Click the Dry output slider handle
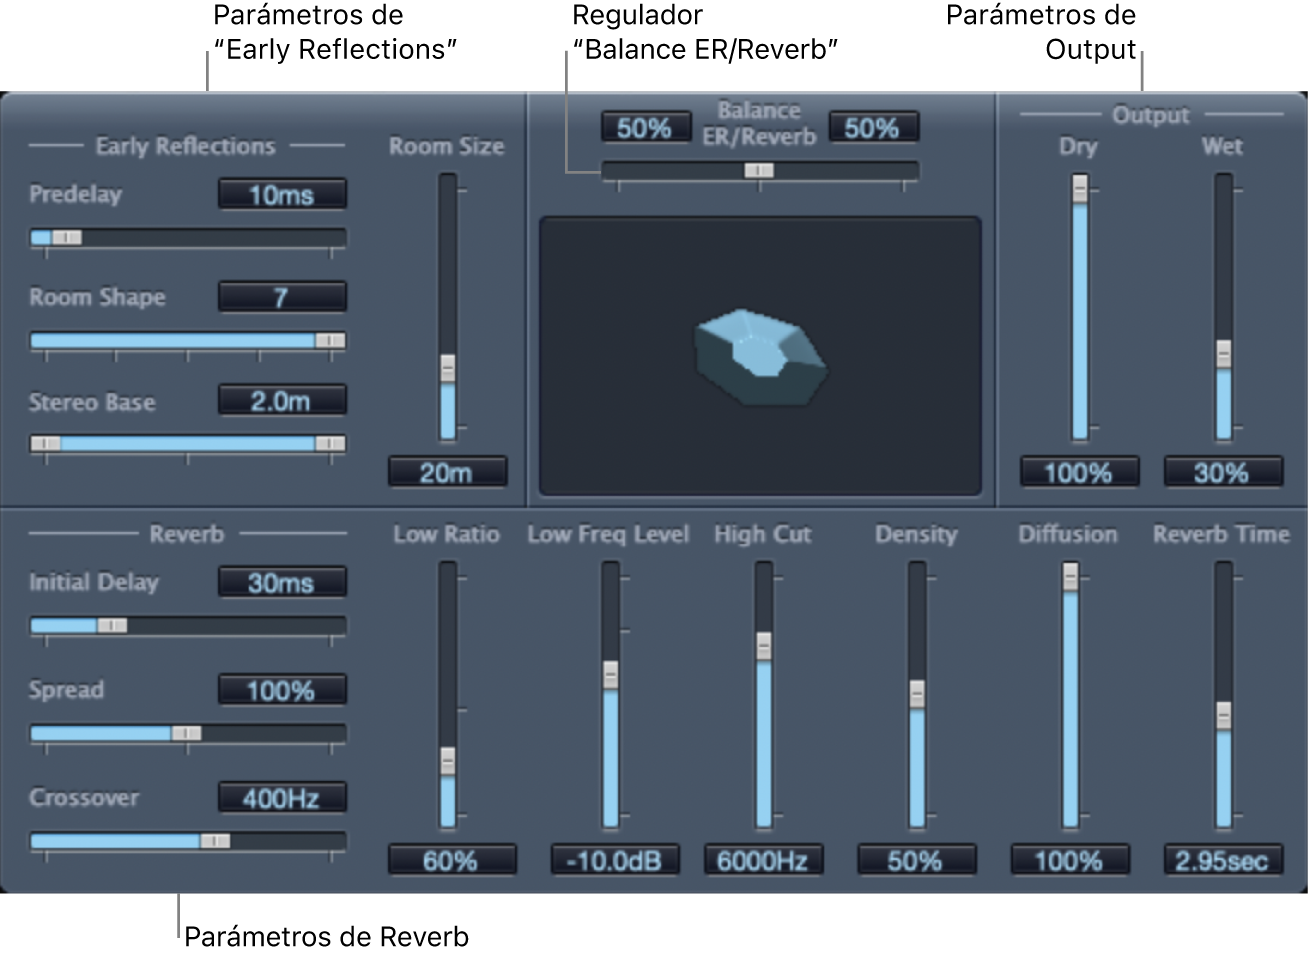The height and width of the screenshot is (958, 1309). (x=1080, y=189)
